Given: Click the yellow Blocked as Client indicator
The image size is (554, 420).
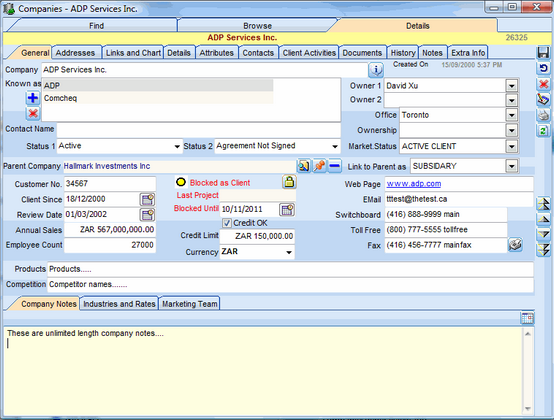Looking at the screenshot, I should 181,182.
